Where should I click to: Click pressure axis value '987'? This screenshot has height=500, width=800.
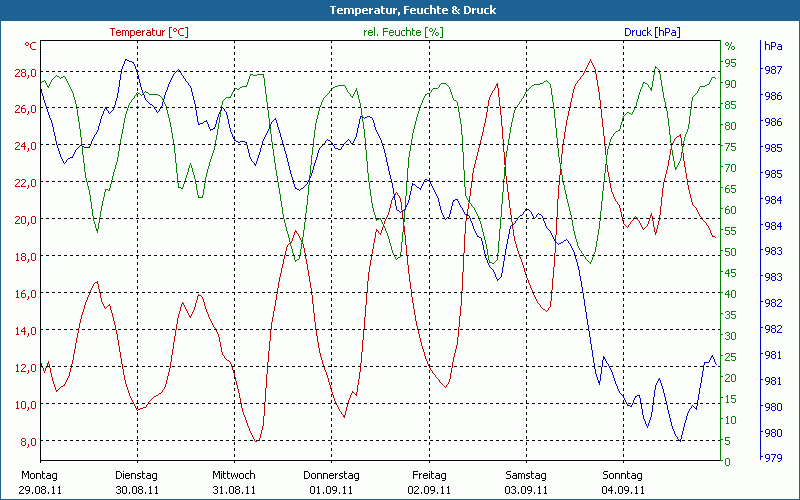click(773, 70)
